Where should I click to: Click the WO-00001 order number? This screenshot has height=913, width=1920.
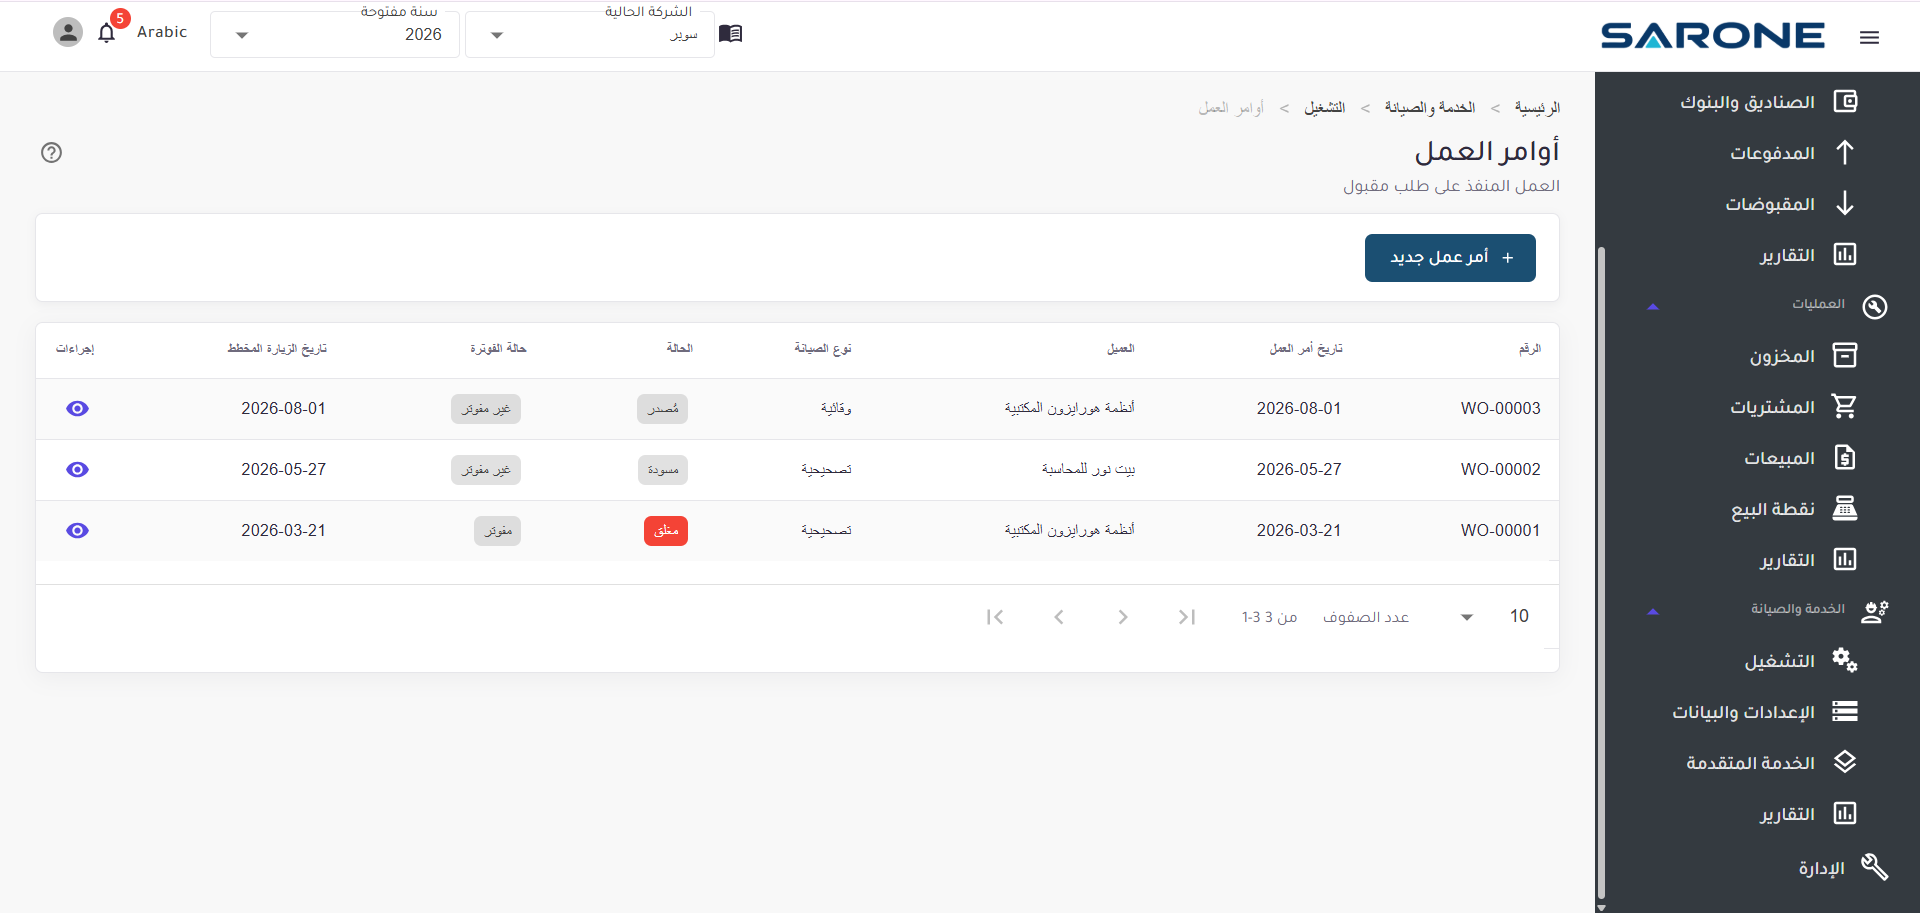[1500, 530]
